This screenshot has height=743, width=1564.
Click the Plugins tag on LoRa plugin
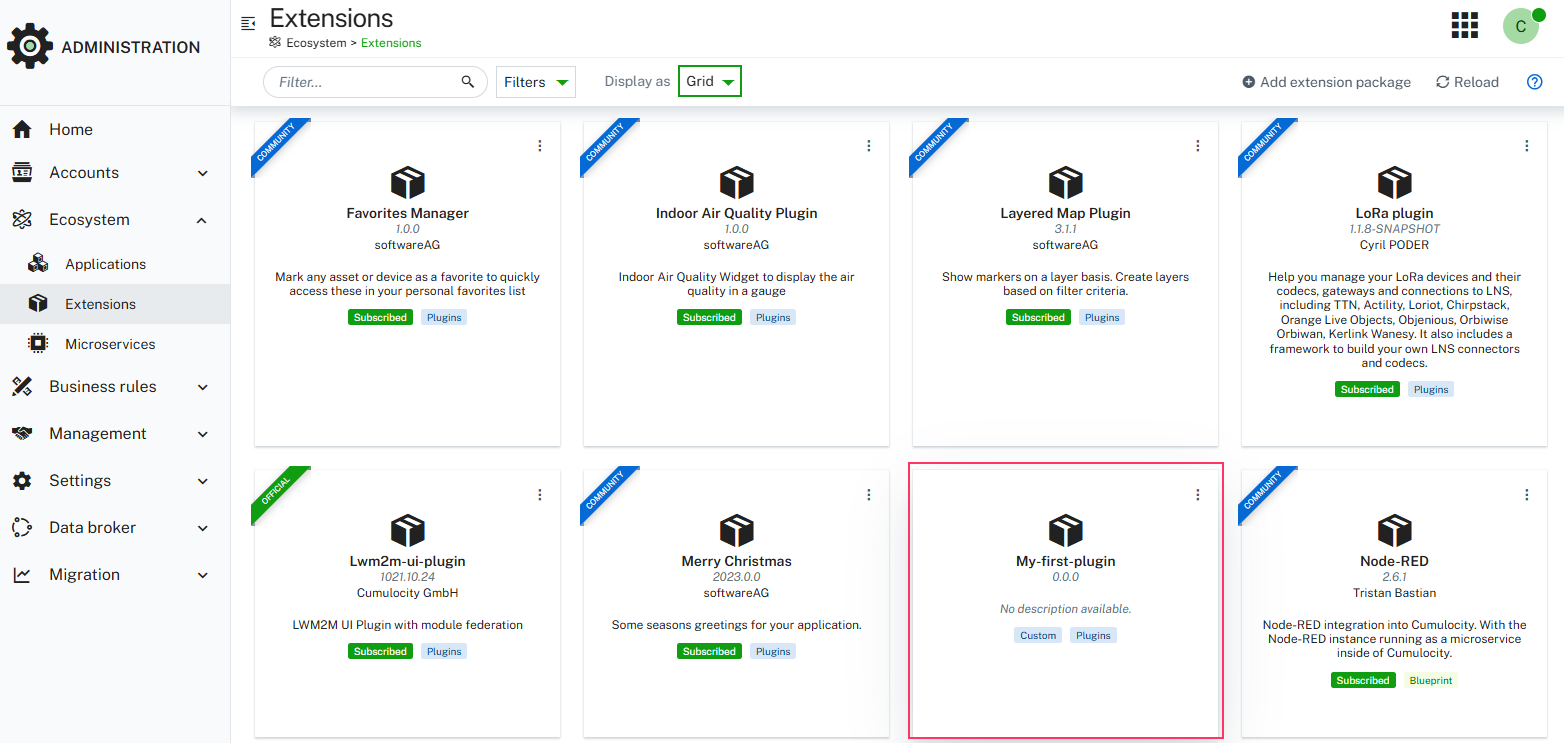point(1431,389)
